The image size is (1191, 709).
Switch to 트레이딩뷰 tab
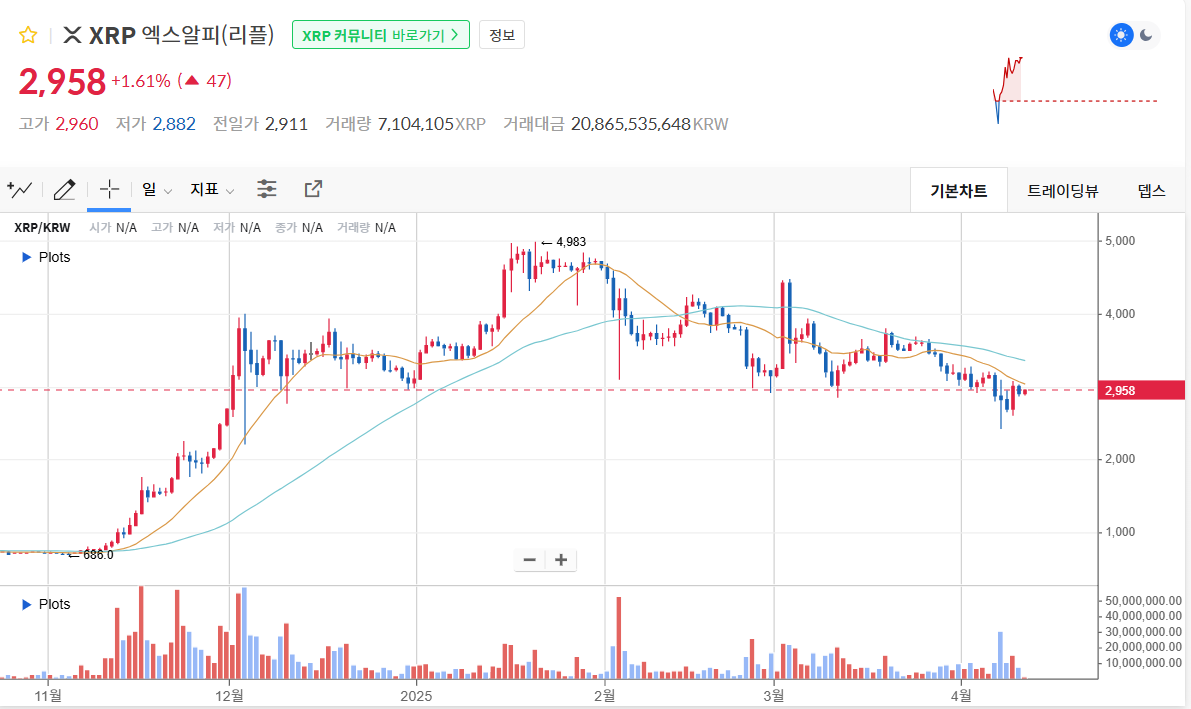(x=1063, y=191)
